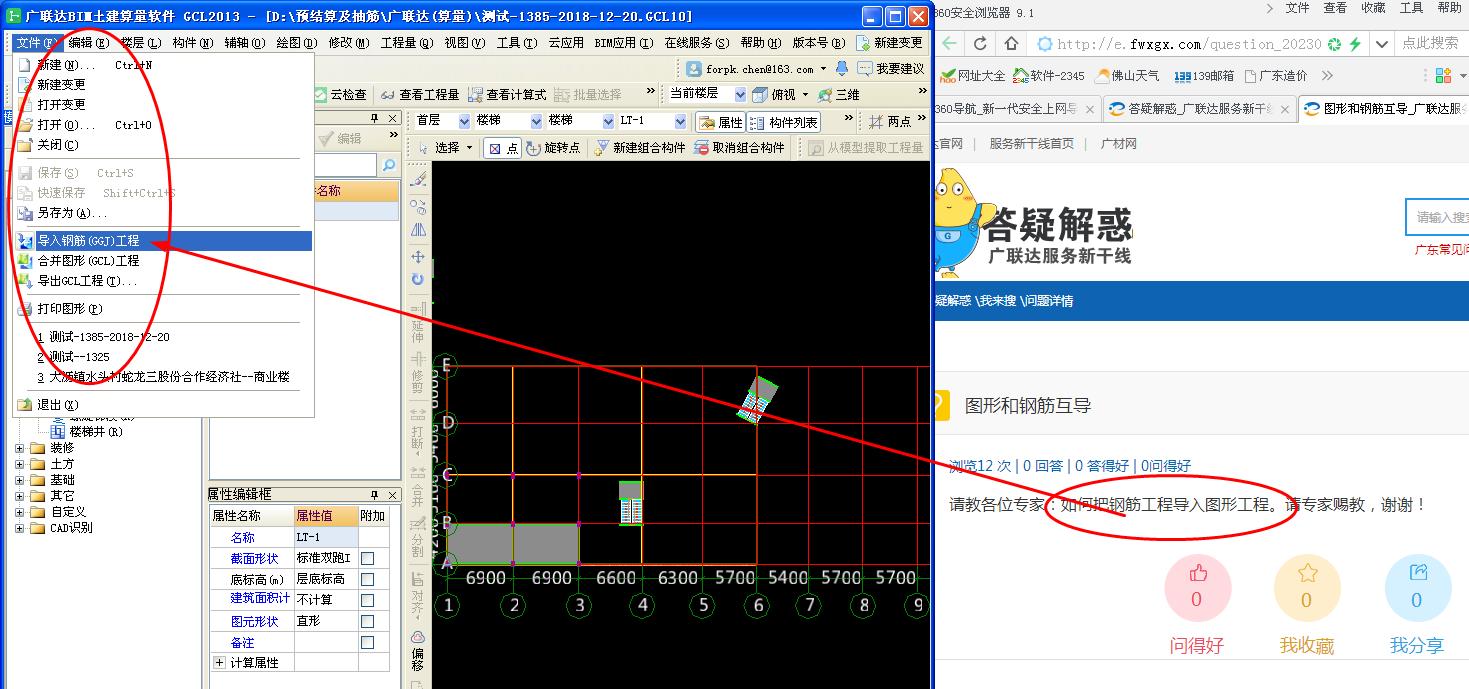
Task: Open the 选择 tool dropdown
Action: click(468, 148)
